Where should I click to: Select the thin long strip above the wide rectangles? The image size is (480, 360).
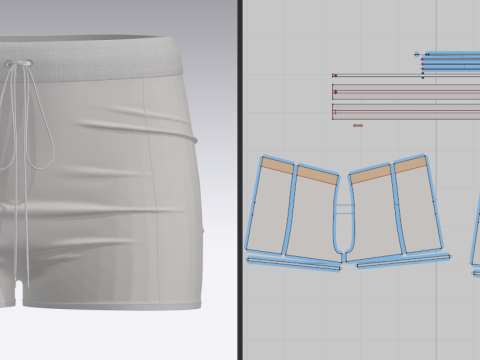[x=406, y=76]
